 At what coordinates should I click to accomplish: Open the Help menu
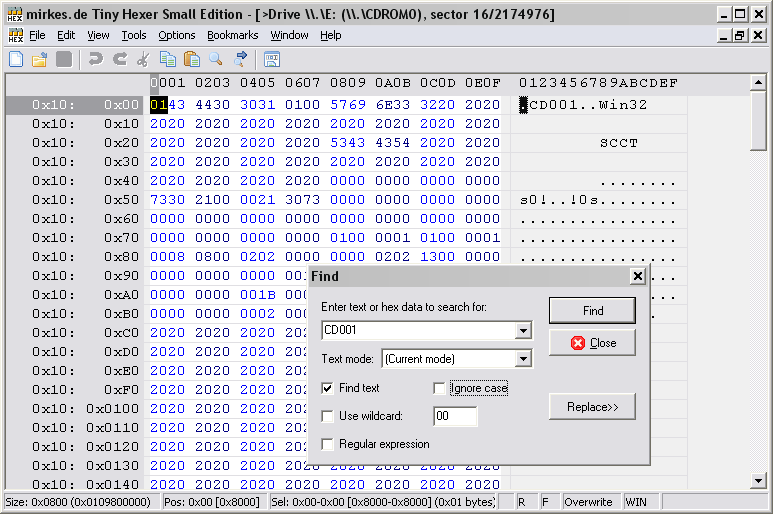click(331, 35)
